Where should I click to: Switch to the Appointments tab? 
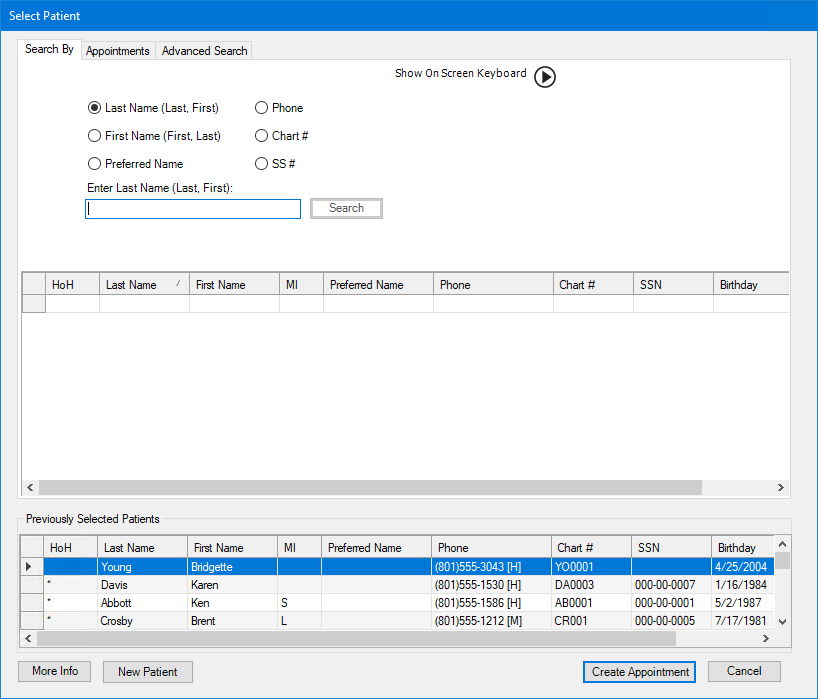coord(118,51)
